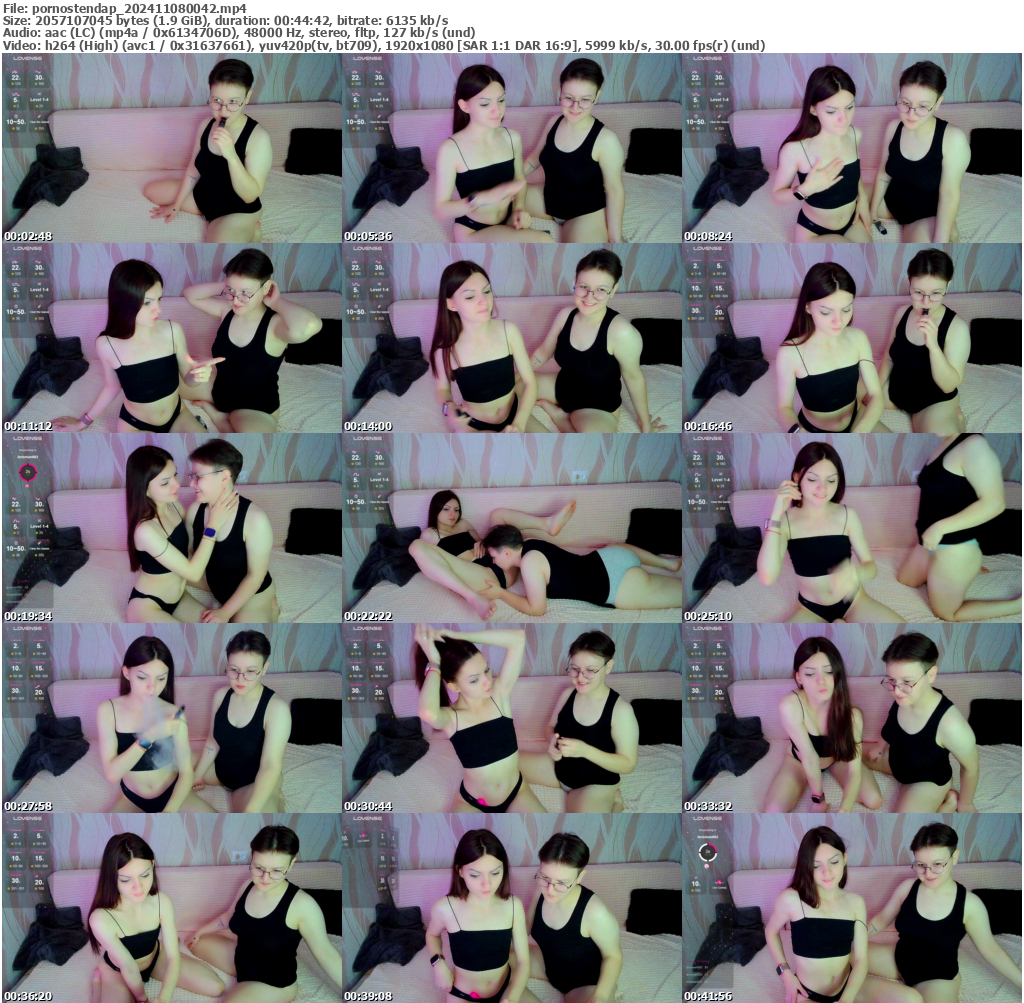This screenshot has width=1024, height=1003.
Task: Click the red target icon in the 00:19:34 frame
Action: [28, 470]
